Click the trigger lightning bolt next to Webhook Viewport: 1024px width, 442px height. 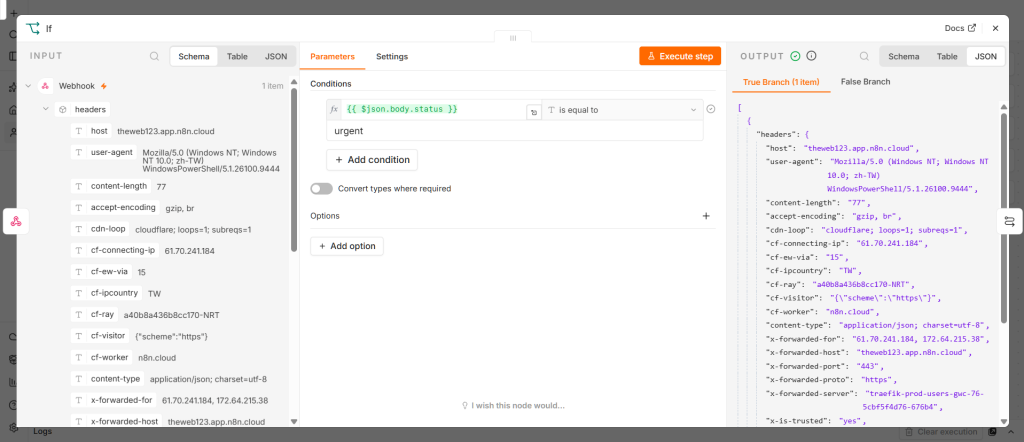(x=103, y=86)
